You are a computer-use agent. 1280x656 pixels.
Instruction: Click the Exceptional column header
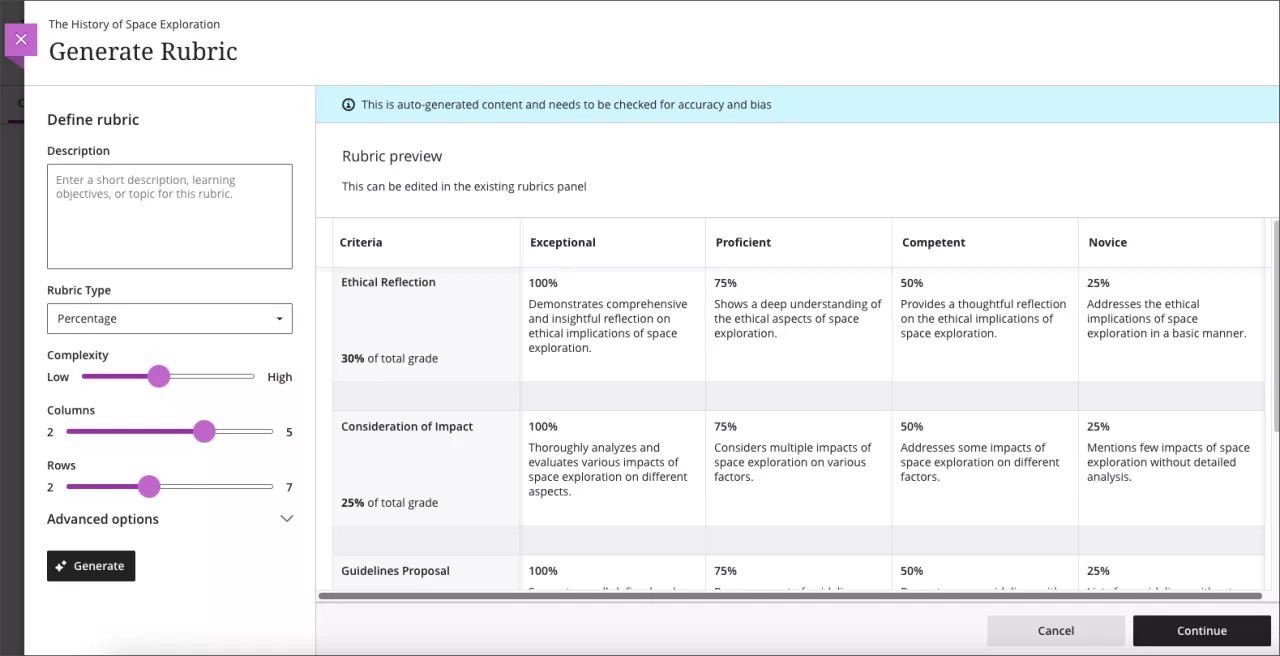click(562, 242)
